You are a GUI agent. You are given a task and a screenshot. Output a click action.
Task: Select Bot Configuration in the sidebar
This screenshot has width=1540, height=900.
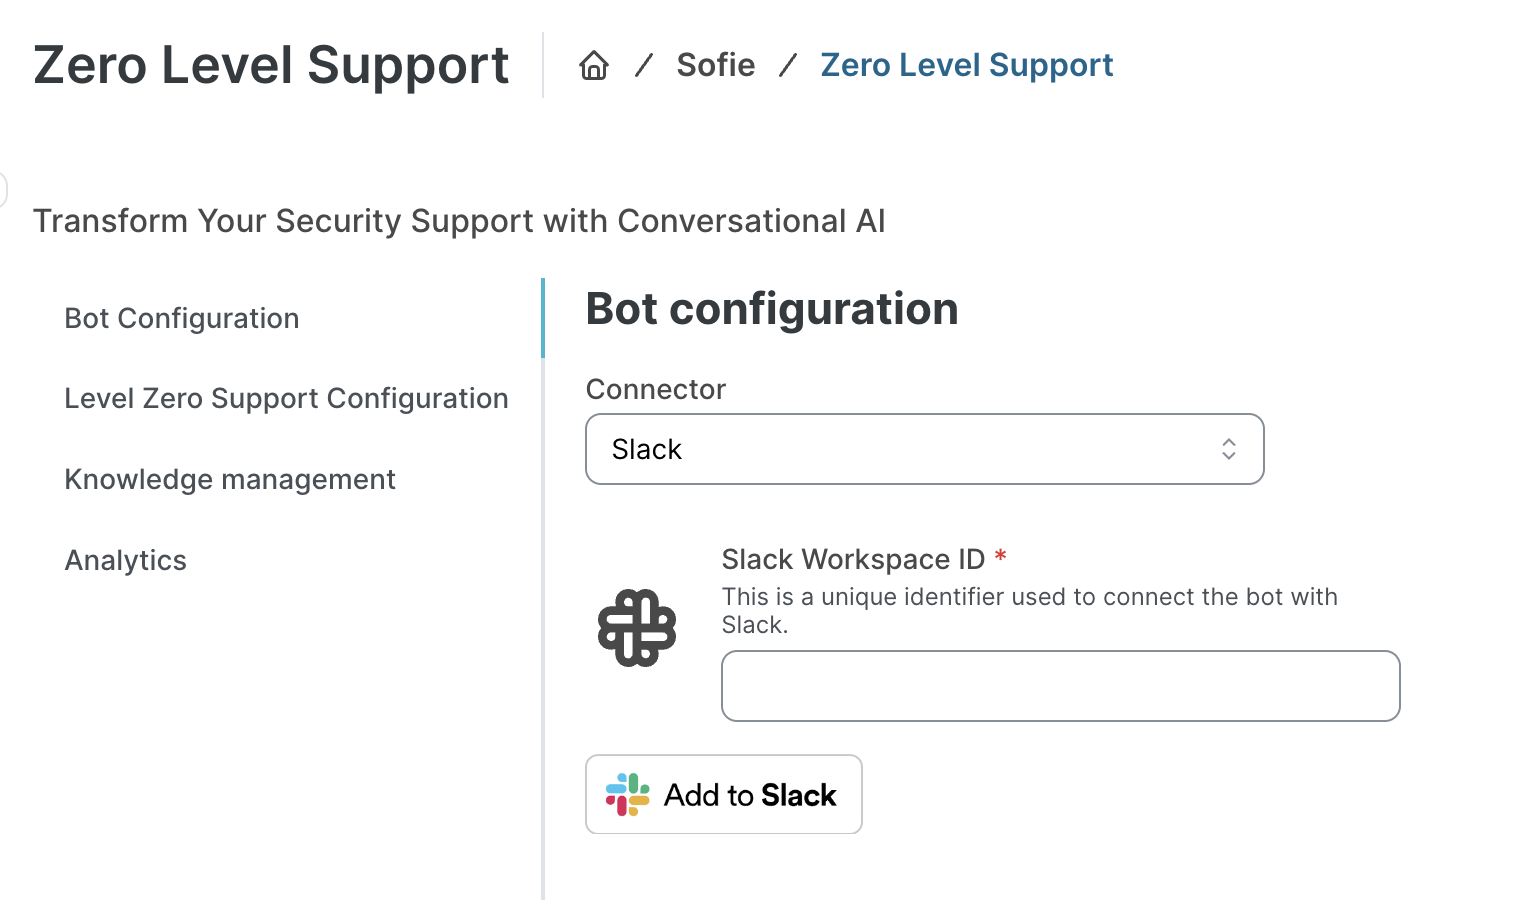181,318
